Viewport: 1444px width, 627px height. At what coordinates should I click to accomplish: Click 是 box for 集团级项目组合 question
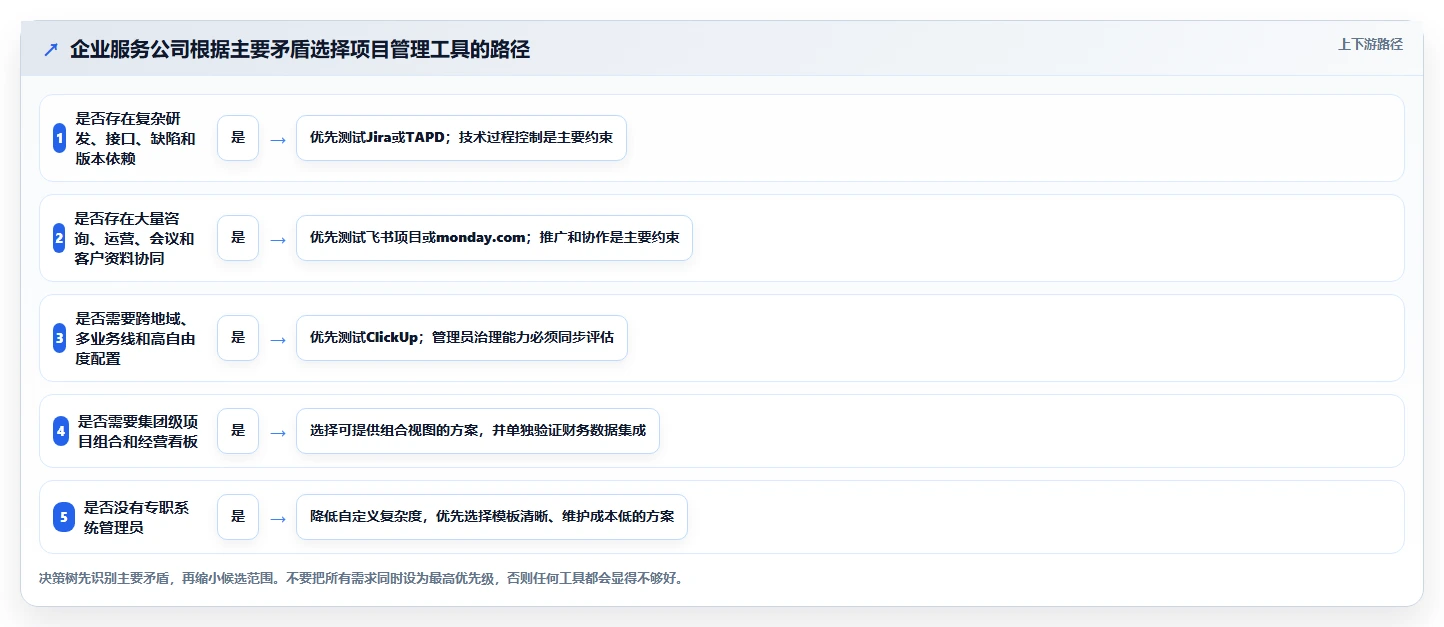[x=238, y=431]
